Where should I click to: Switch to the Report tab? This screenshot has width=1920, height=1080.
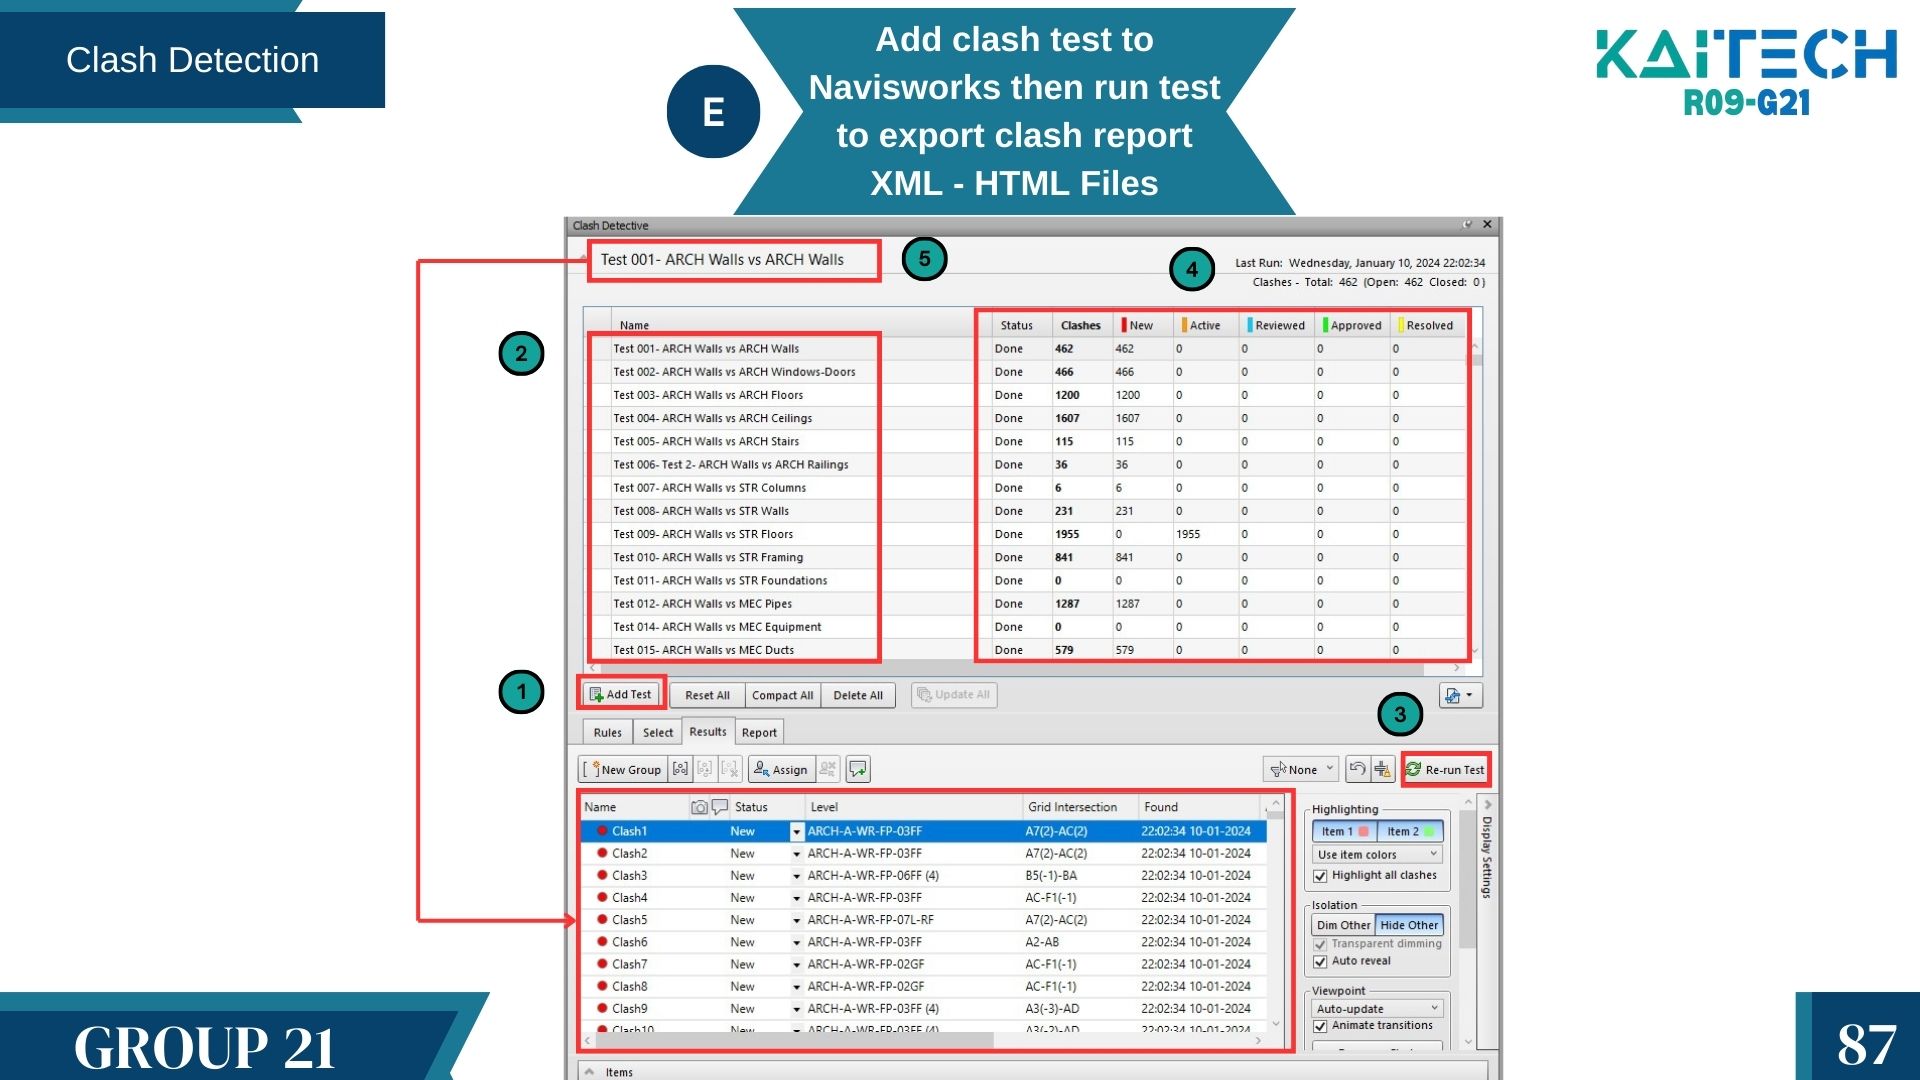[759, 732]
